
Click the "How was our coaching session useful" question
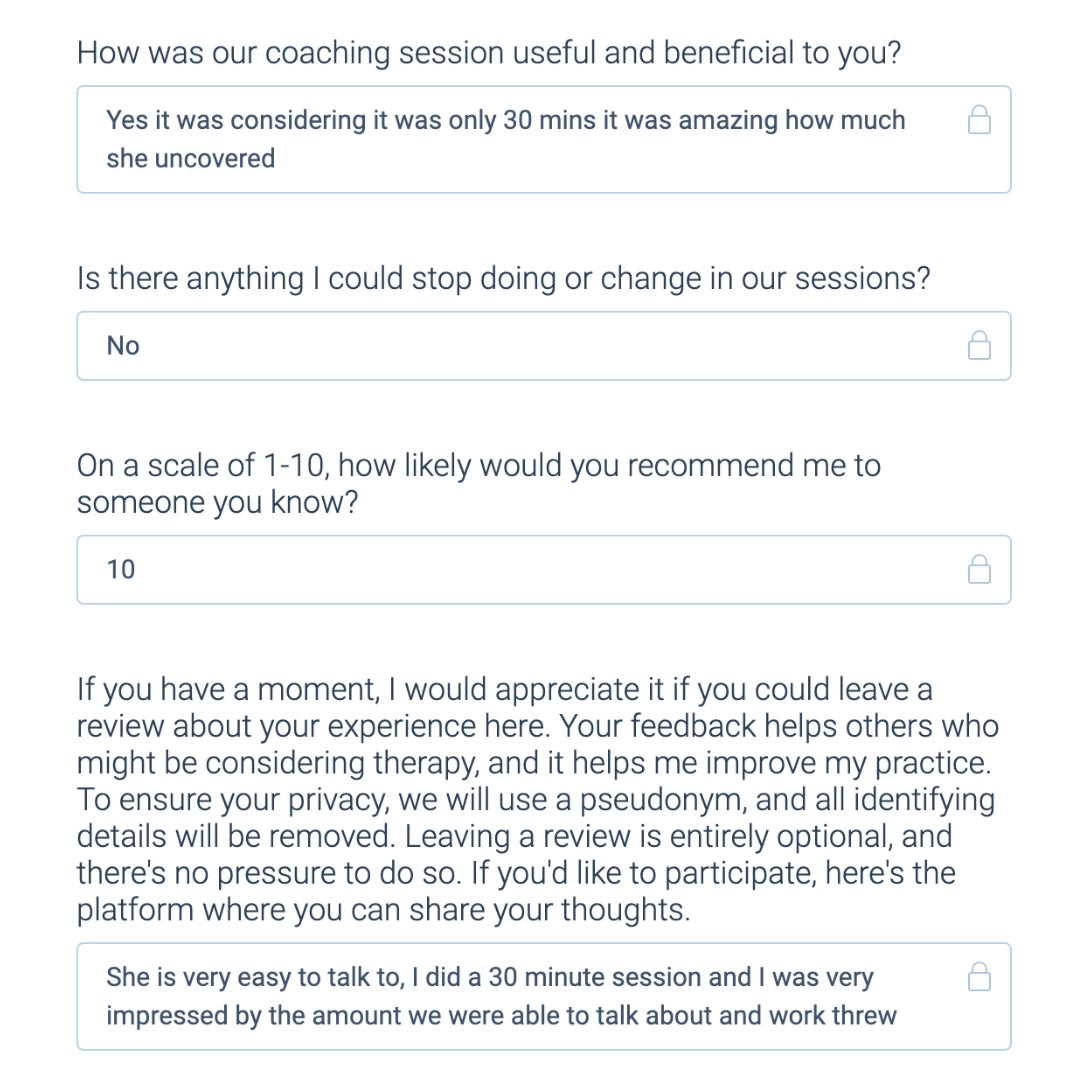pos(489,52)
